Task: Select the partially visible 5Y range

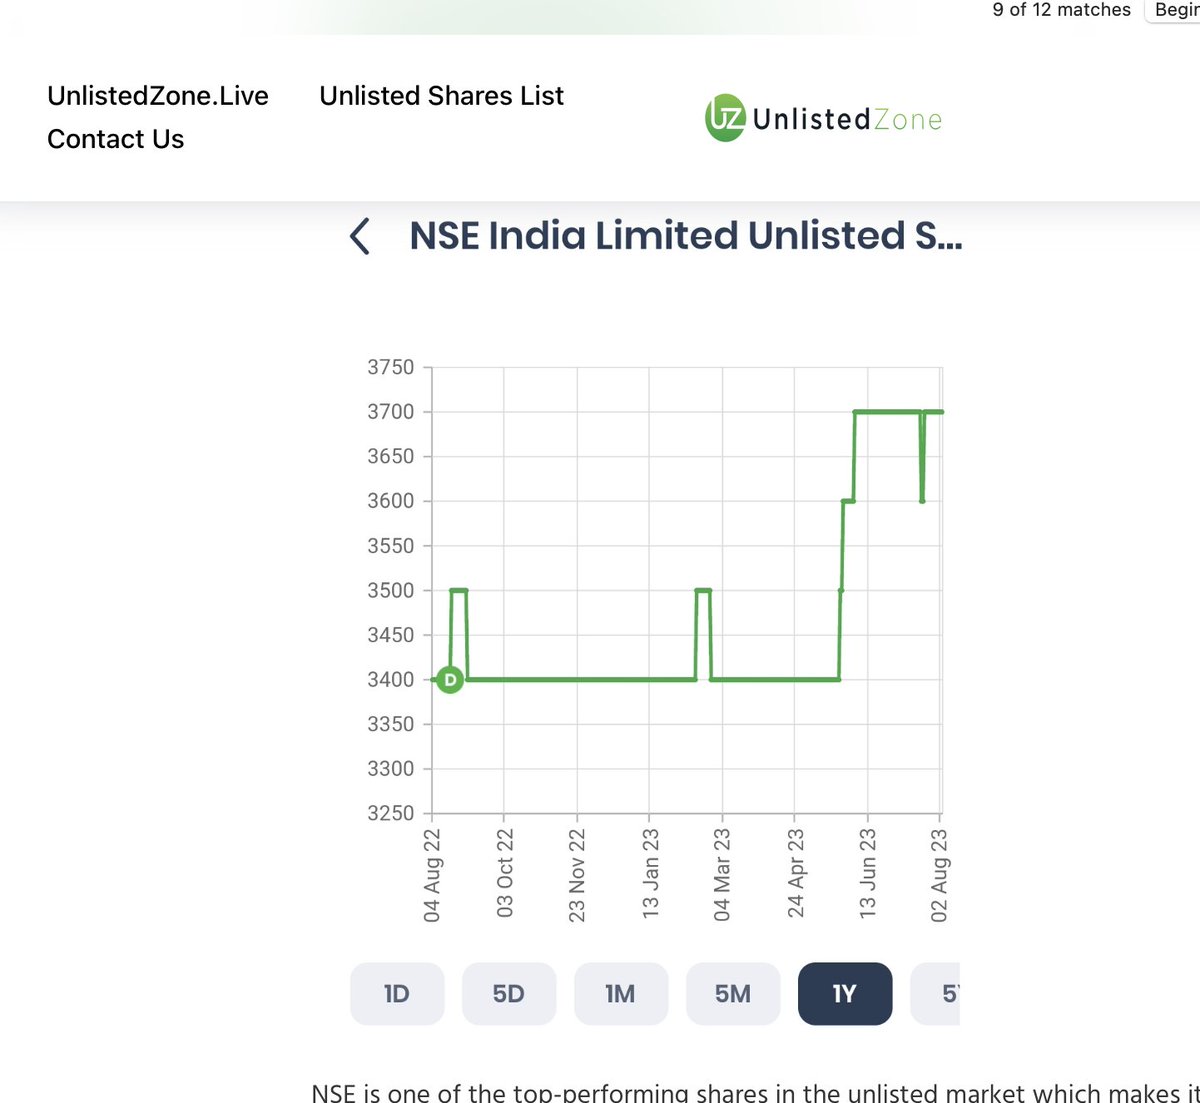Action: click(x=935, y=994)
